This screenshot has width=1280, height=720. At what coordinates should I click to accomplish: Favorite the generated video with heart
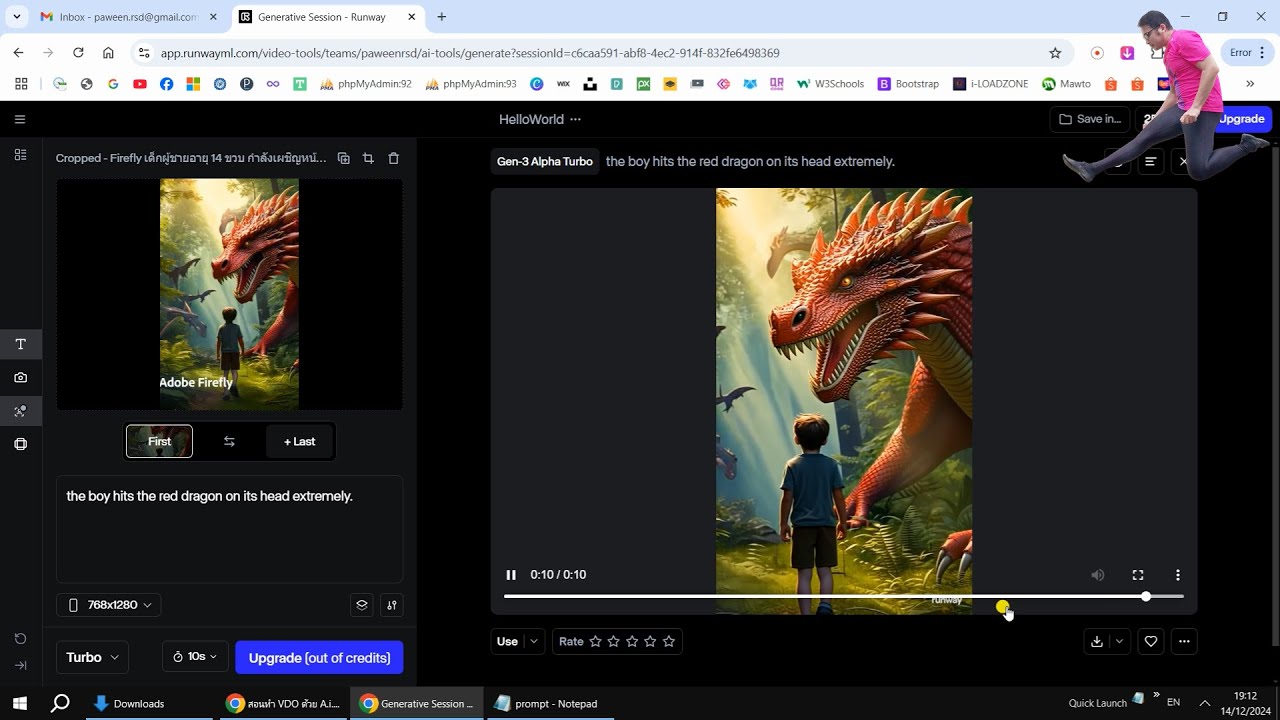click(1151, 641)
